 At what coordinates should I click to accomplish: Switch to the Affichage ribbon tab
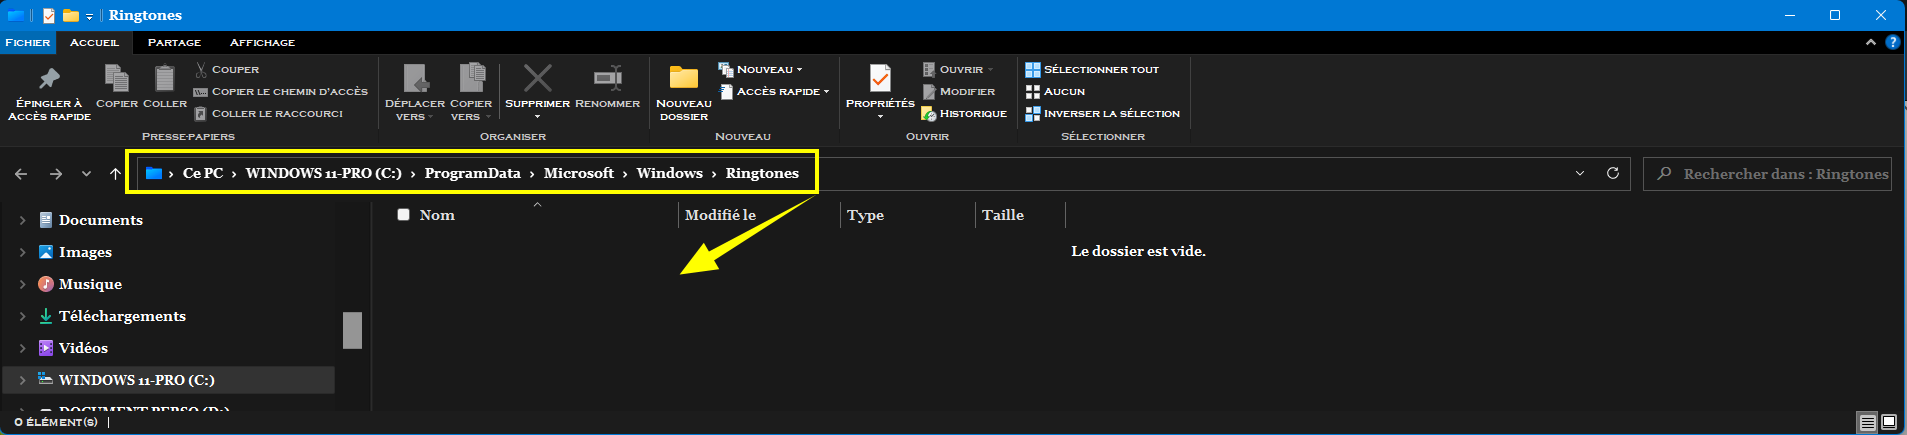[262, 42]
